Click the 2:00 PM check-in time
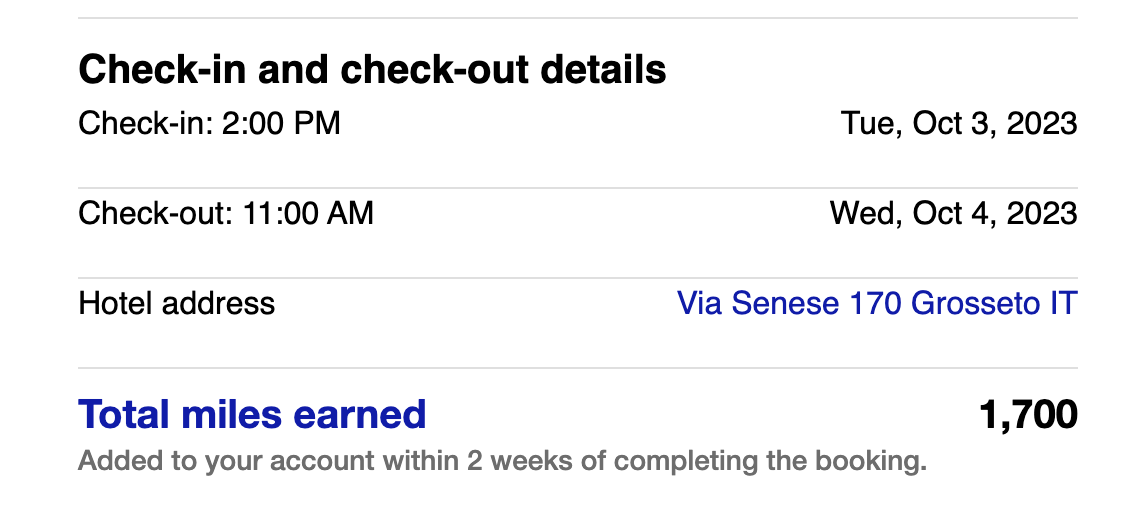The height and width of the screenshot is (518, 1136). click(281, 123)
